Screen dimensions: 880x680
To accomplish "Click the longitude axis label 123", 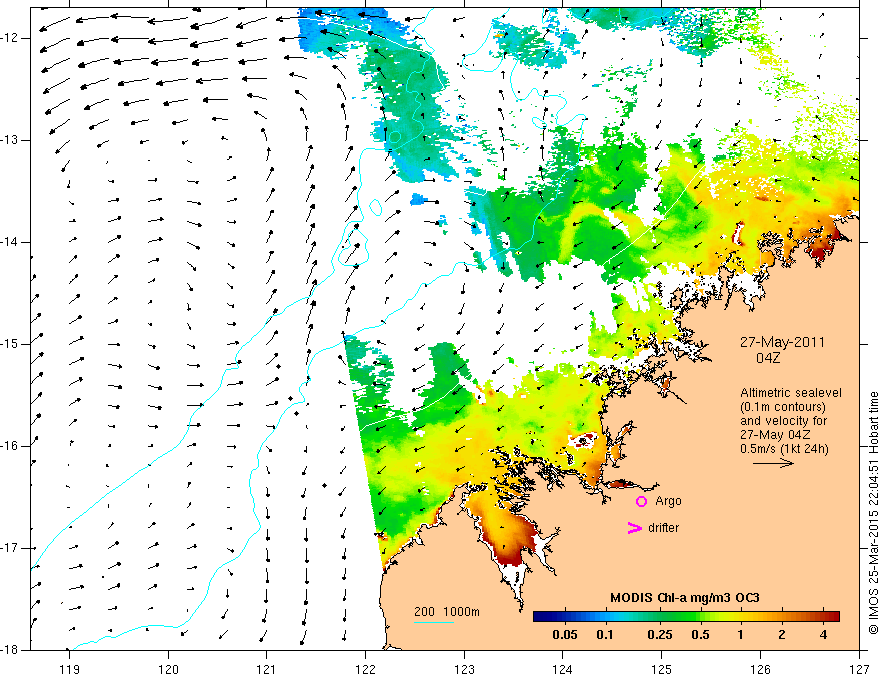I will point(464,669).
